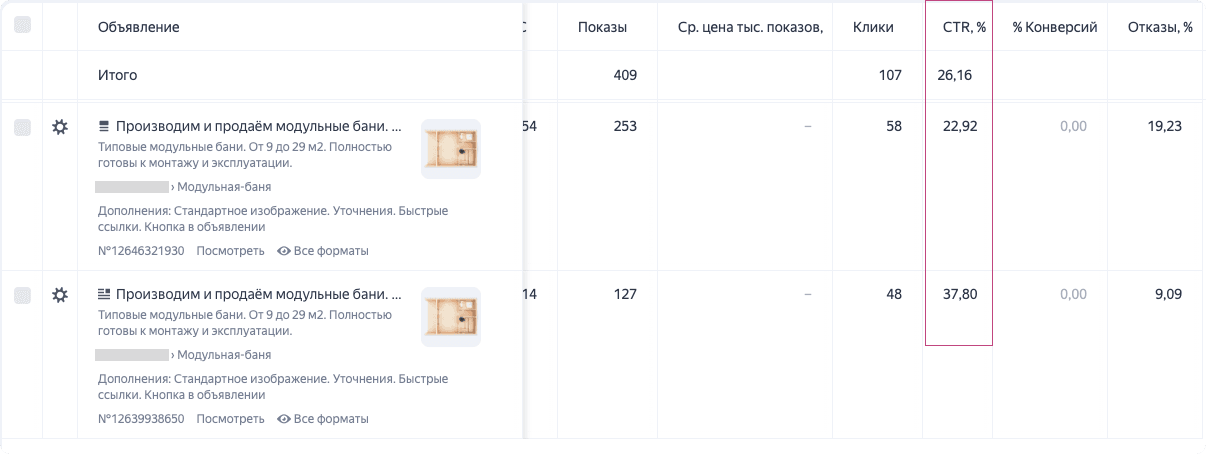Click "Все форматы" under the second ad
Viewport: 1206px width, 454px height.
click(x=331, y=419)
